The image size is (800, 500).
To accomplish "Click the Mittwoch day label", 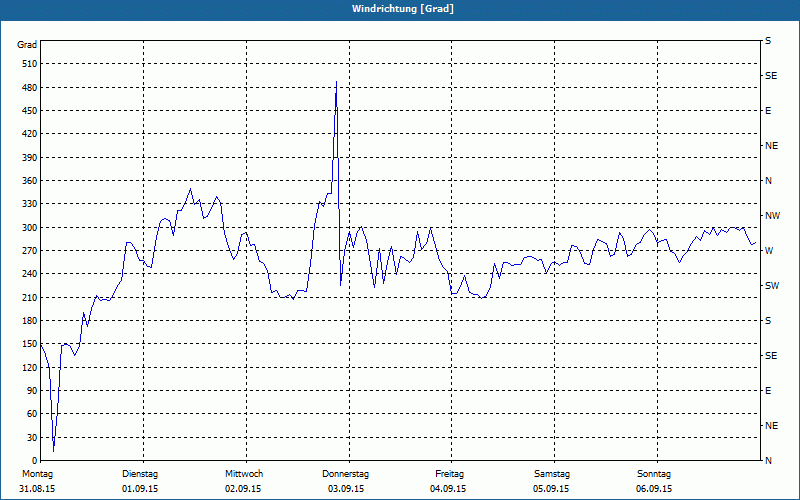I will [244, 474].
